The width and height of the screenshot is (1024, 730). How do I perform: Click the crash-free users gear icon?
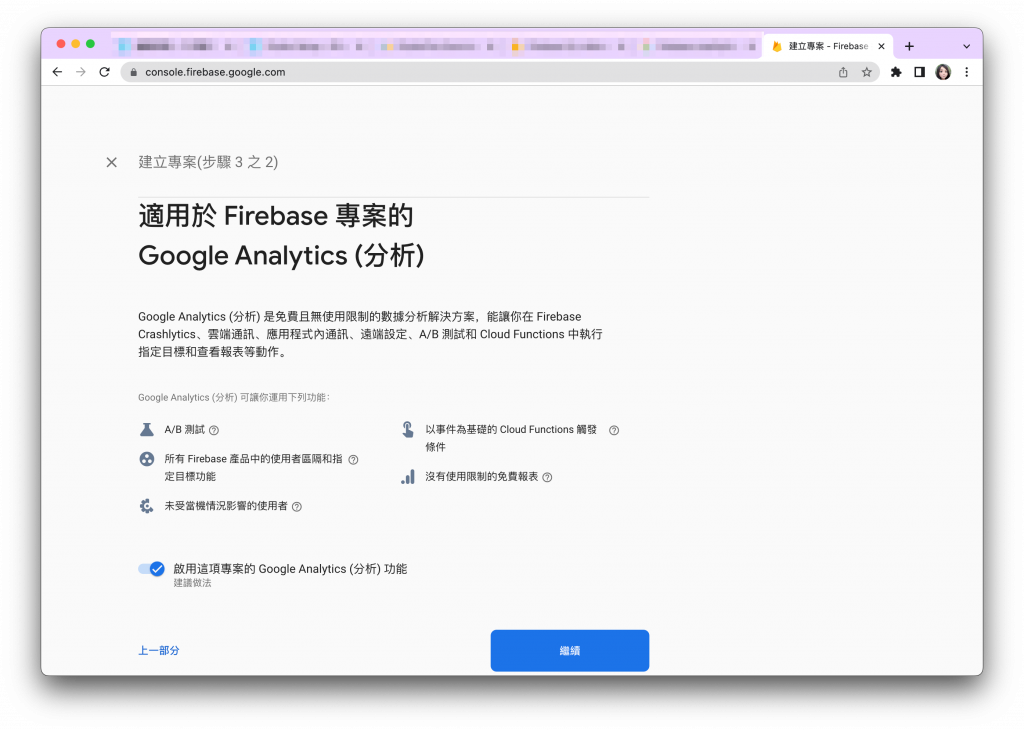click(x=147, y=506)
